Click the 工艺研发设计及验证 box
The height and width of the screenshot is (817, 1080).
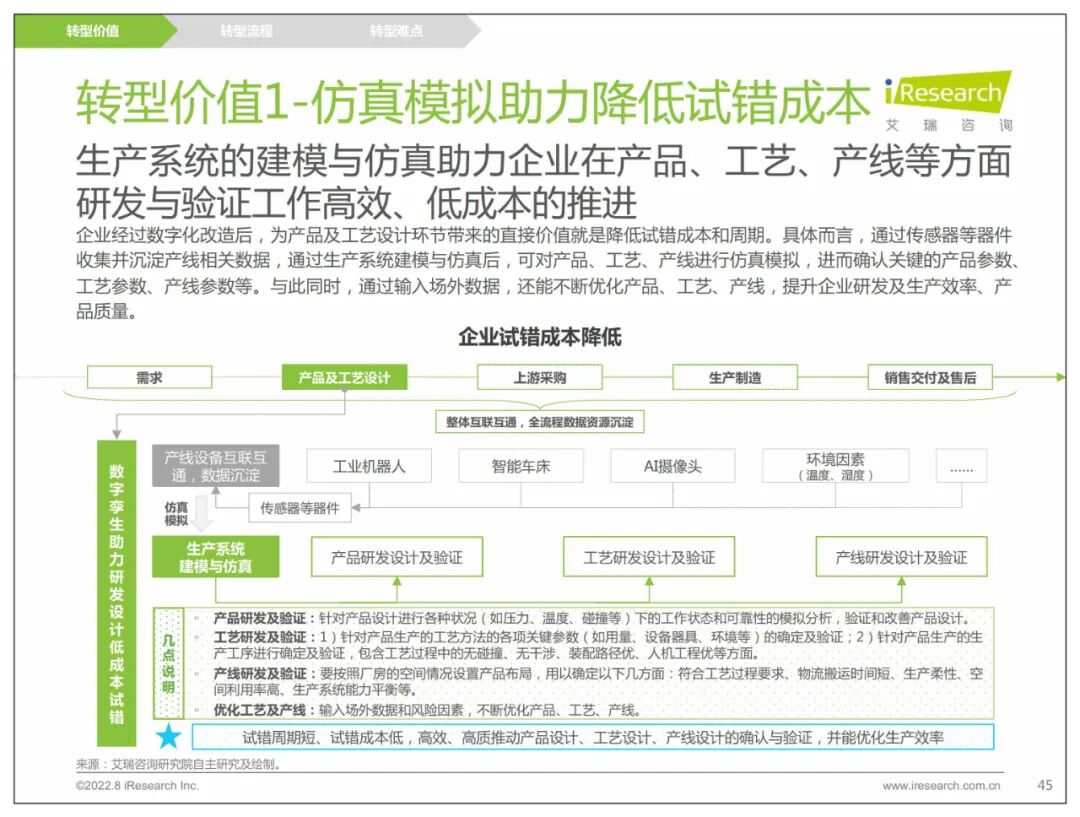click(649, 557)
